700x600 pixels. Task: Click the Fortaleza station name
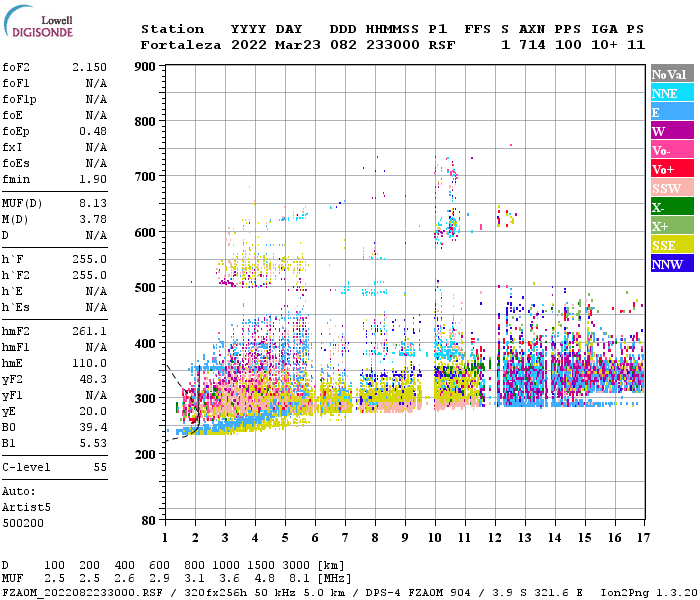pyautogui.click(x=181, y=45)
